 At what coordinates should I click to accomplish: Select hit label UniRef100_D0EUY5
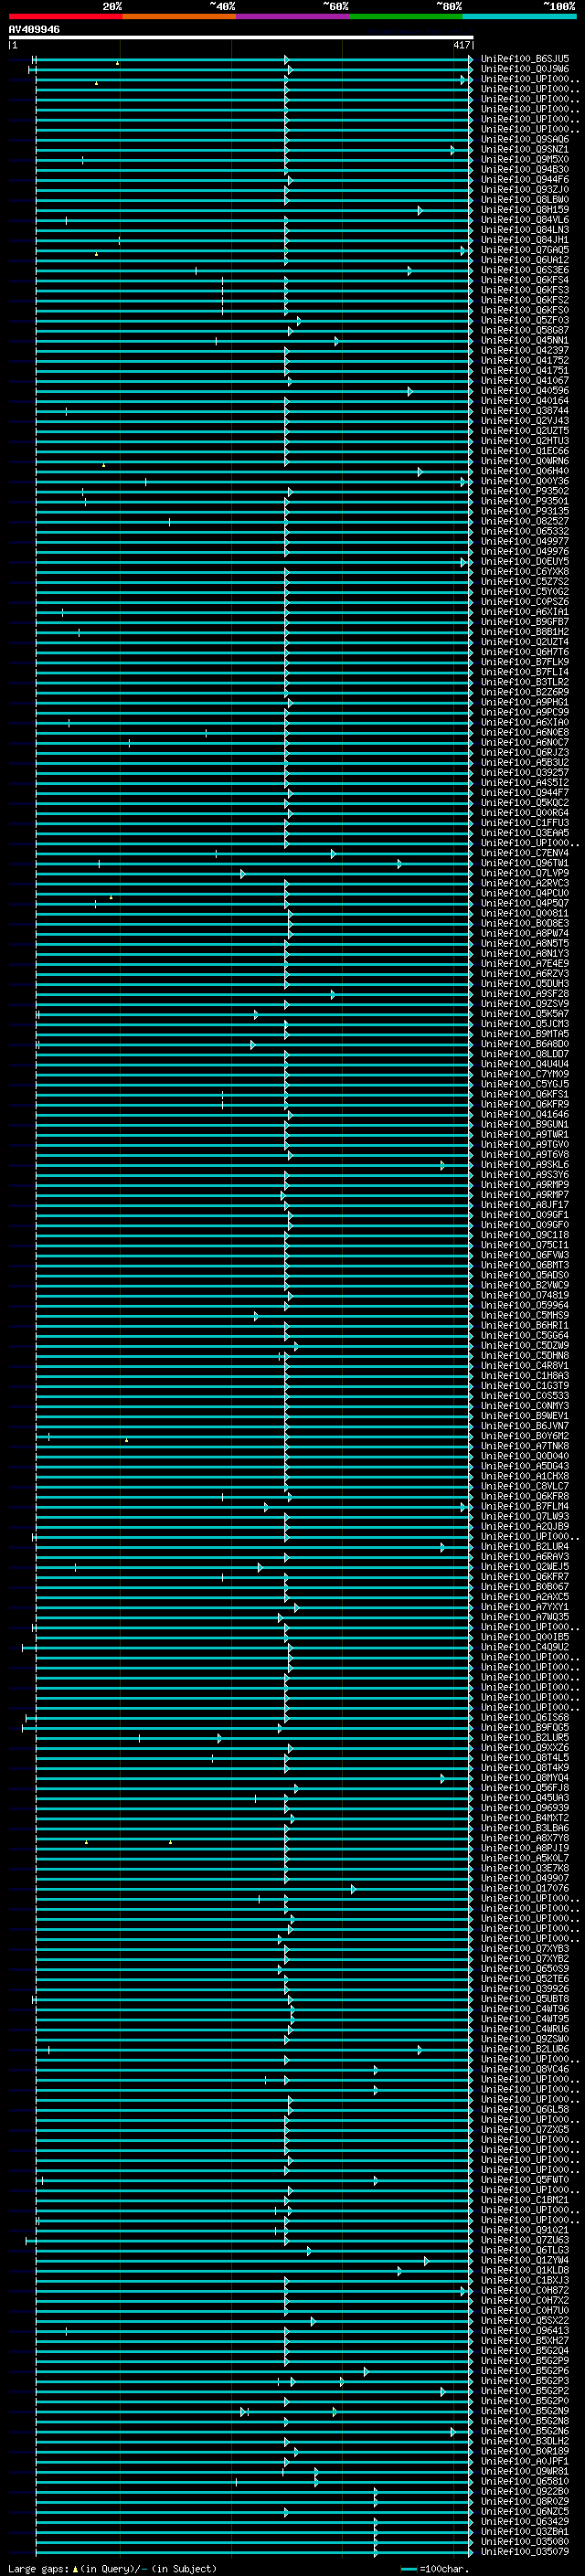click(x=525, y=562)
